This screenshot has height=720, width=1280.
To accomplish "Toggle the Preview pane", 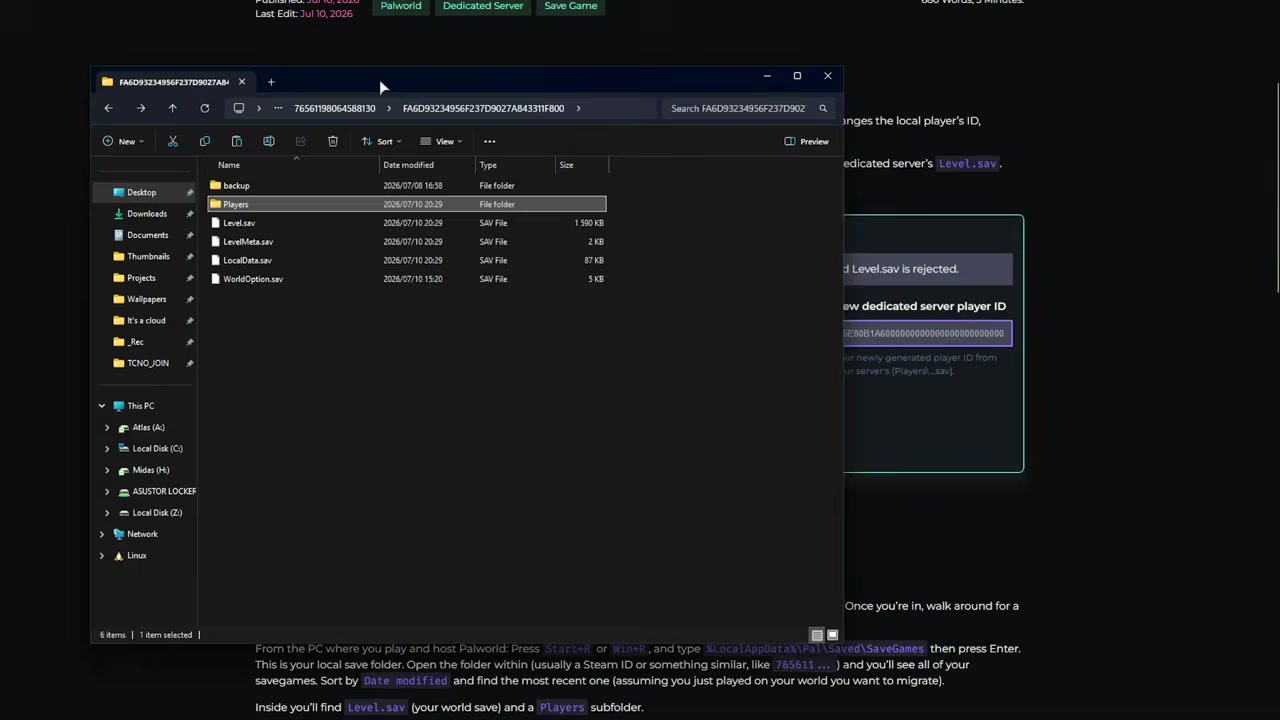I will click(806, 141).
